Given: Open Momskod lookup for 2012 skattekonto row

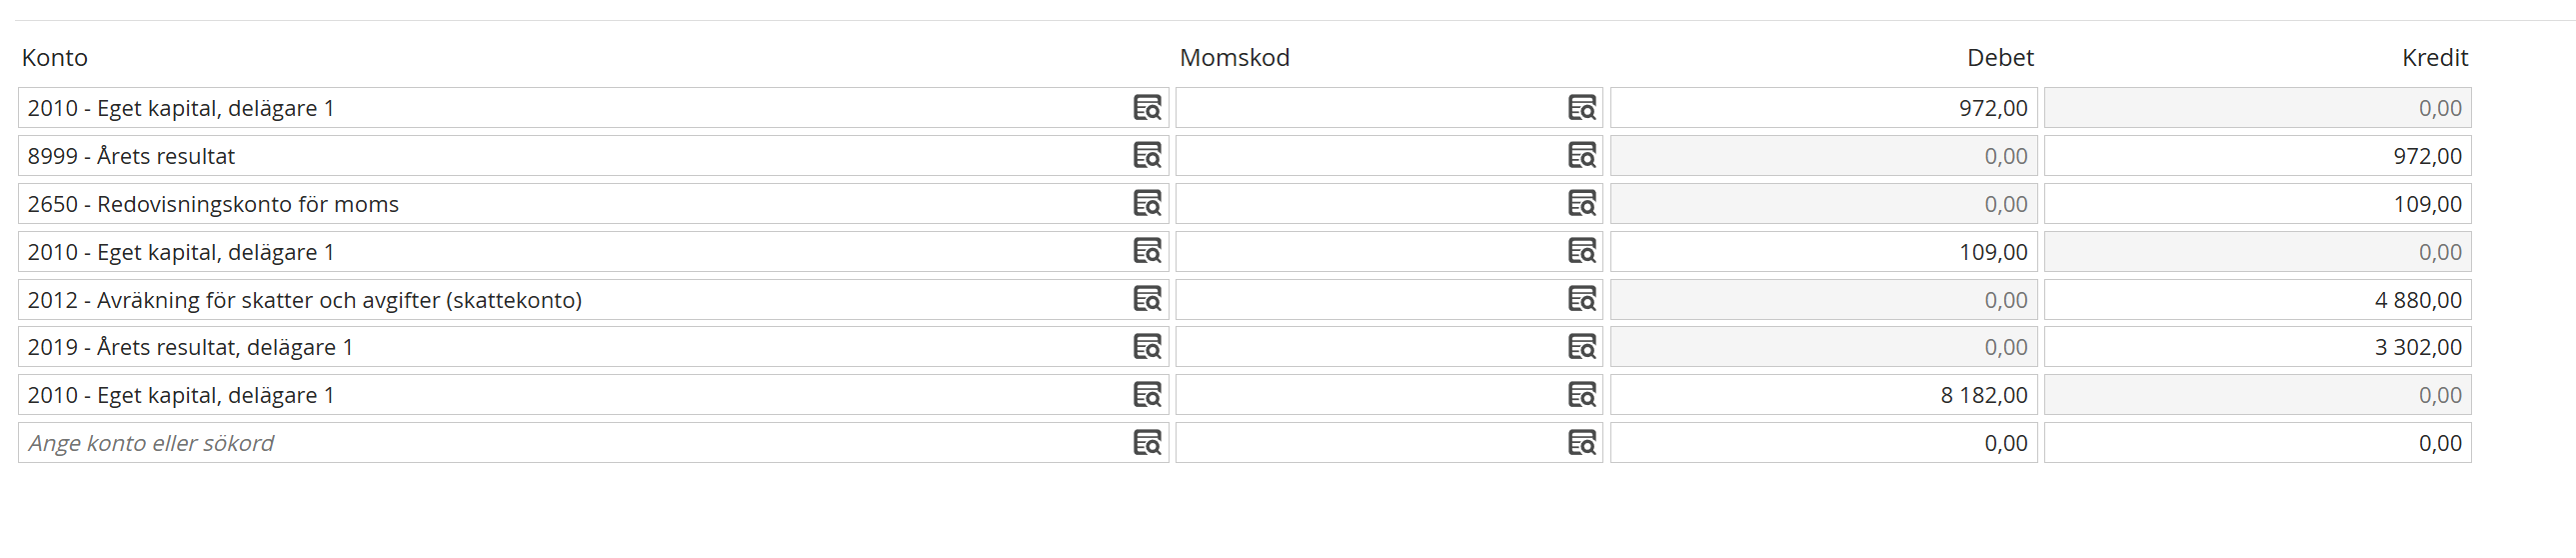Looking at the screenshot, I should (1582, 299).
